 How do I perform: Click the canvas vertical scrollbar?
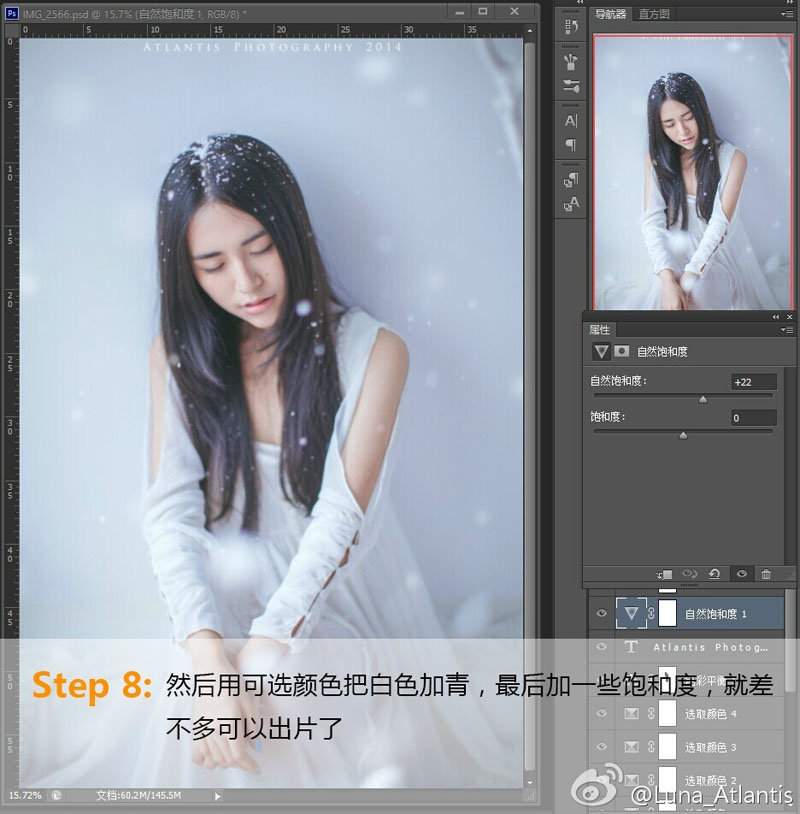pyautogui.click(x=530, y=405)
